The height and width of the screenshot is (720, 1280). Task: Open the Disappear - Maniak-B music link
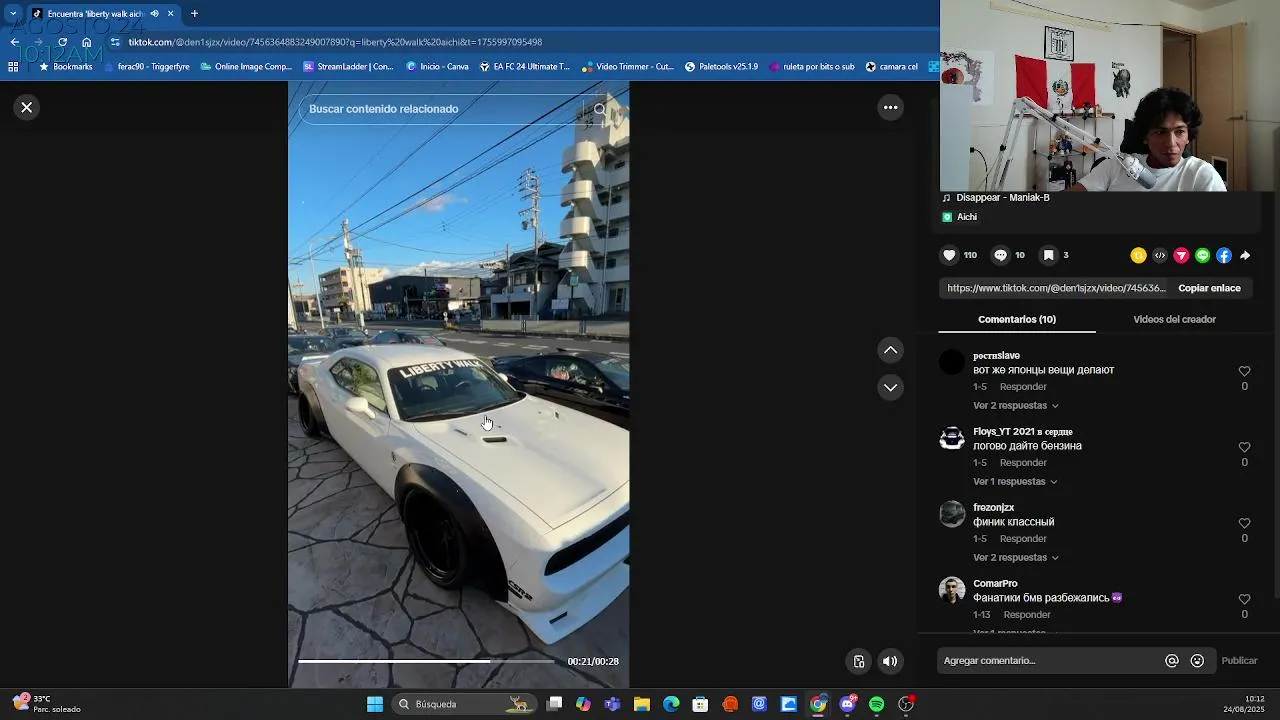pyautogui.click(x=1002, y=197)
